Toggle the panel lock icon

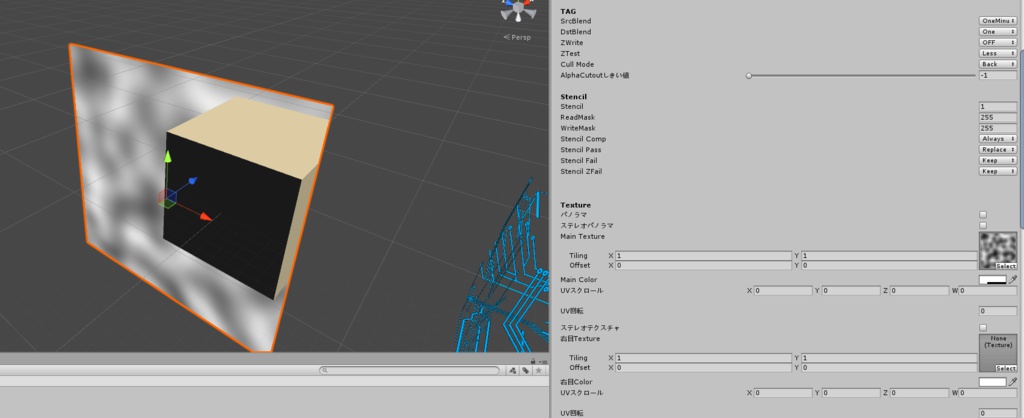[x=534, y=361]
